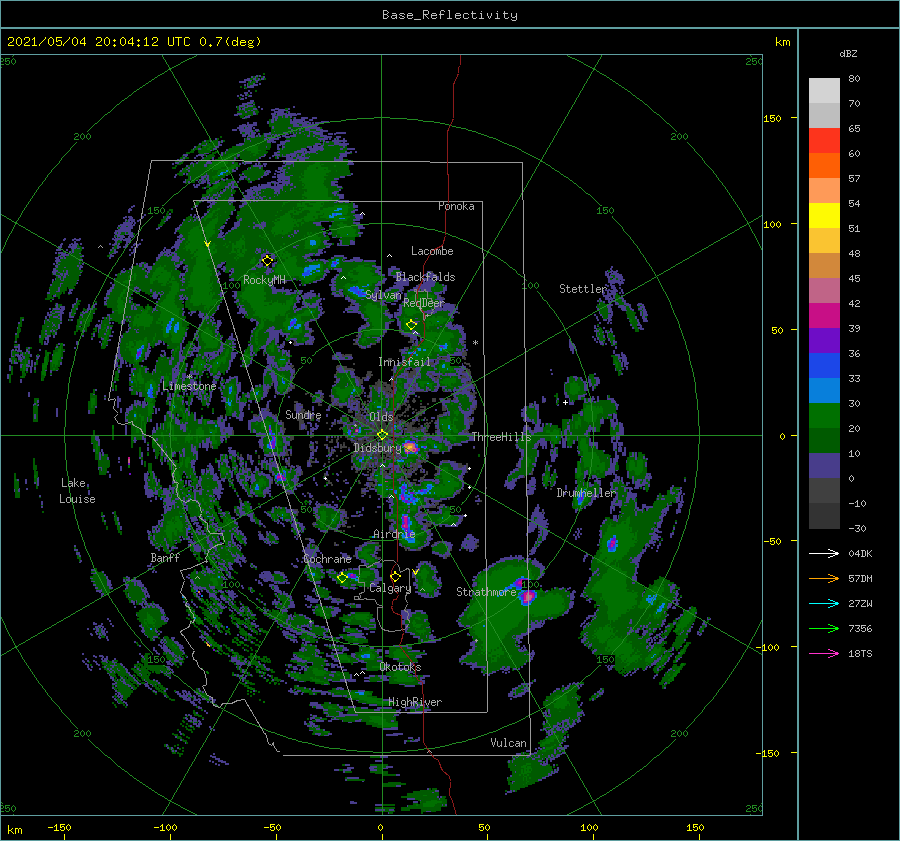Click the Calgary label
Viewport: 900px width, 841px height.
tap(390, 588)
